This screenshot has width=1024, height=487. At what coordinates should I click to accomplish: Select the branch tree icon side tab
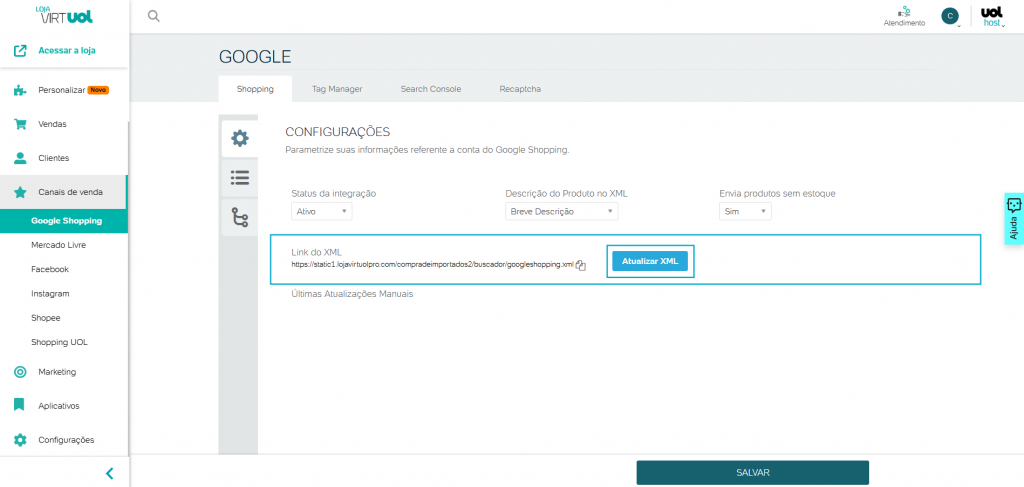240,217
